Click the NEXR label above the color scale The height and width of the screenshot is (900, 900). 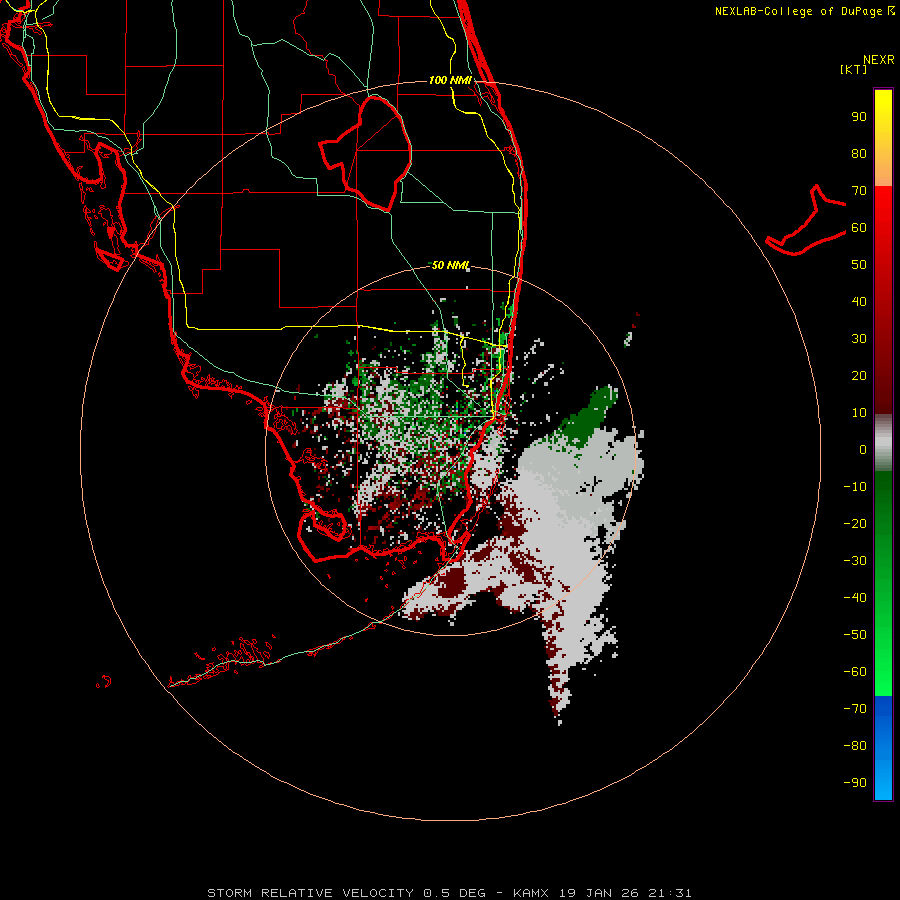pyautogui.click(x=879, y=60)
